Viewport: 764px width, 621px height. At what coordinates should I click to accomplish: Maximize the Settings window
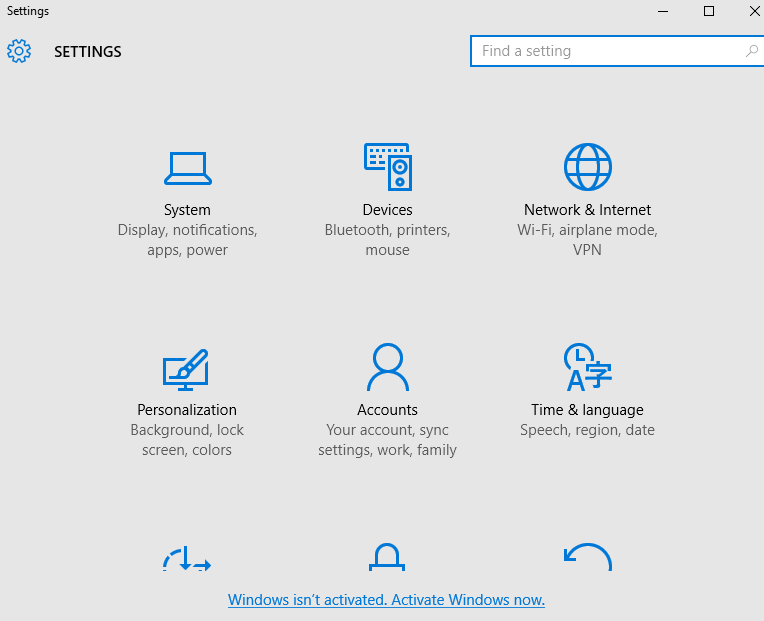click(x=709, y=11)
